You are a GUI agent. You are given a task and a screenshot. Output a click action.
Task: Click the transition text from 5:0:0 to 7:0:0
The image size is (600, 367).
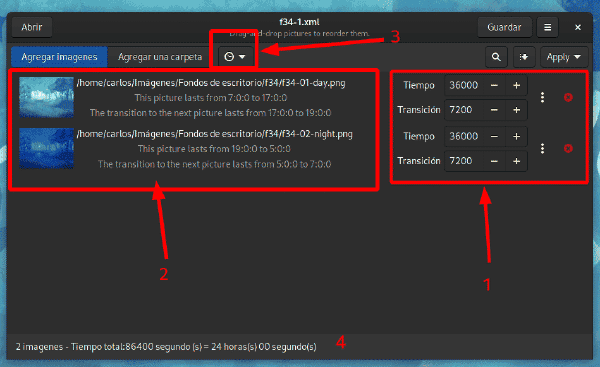(x=214, y=164)
